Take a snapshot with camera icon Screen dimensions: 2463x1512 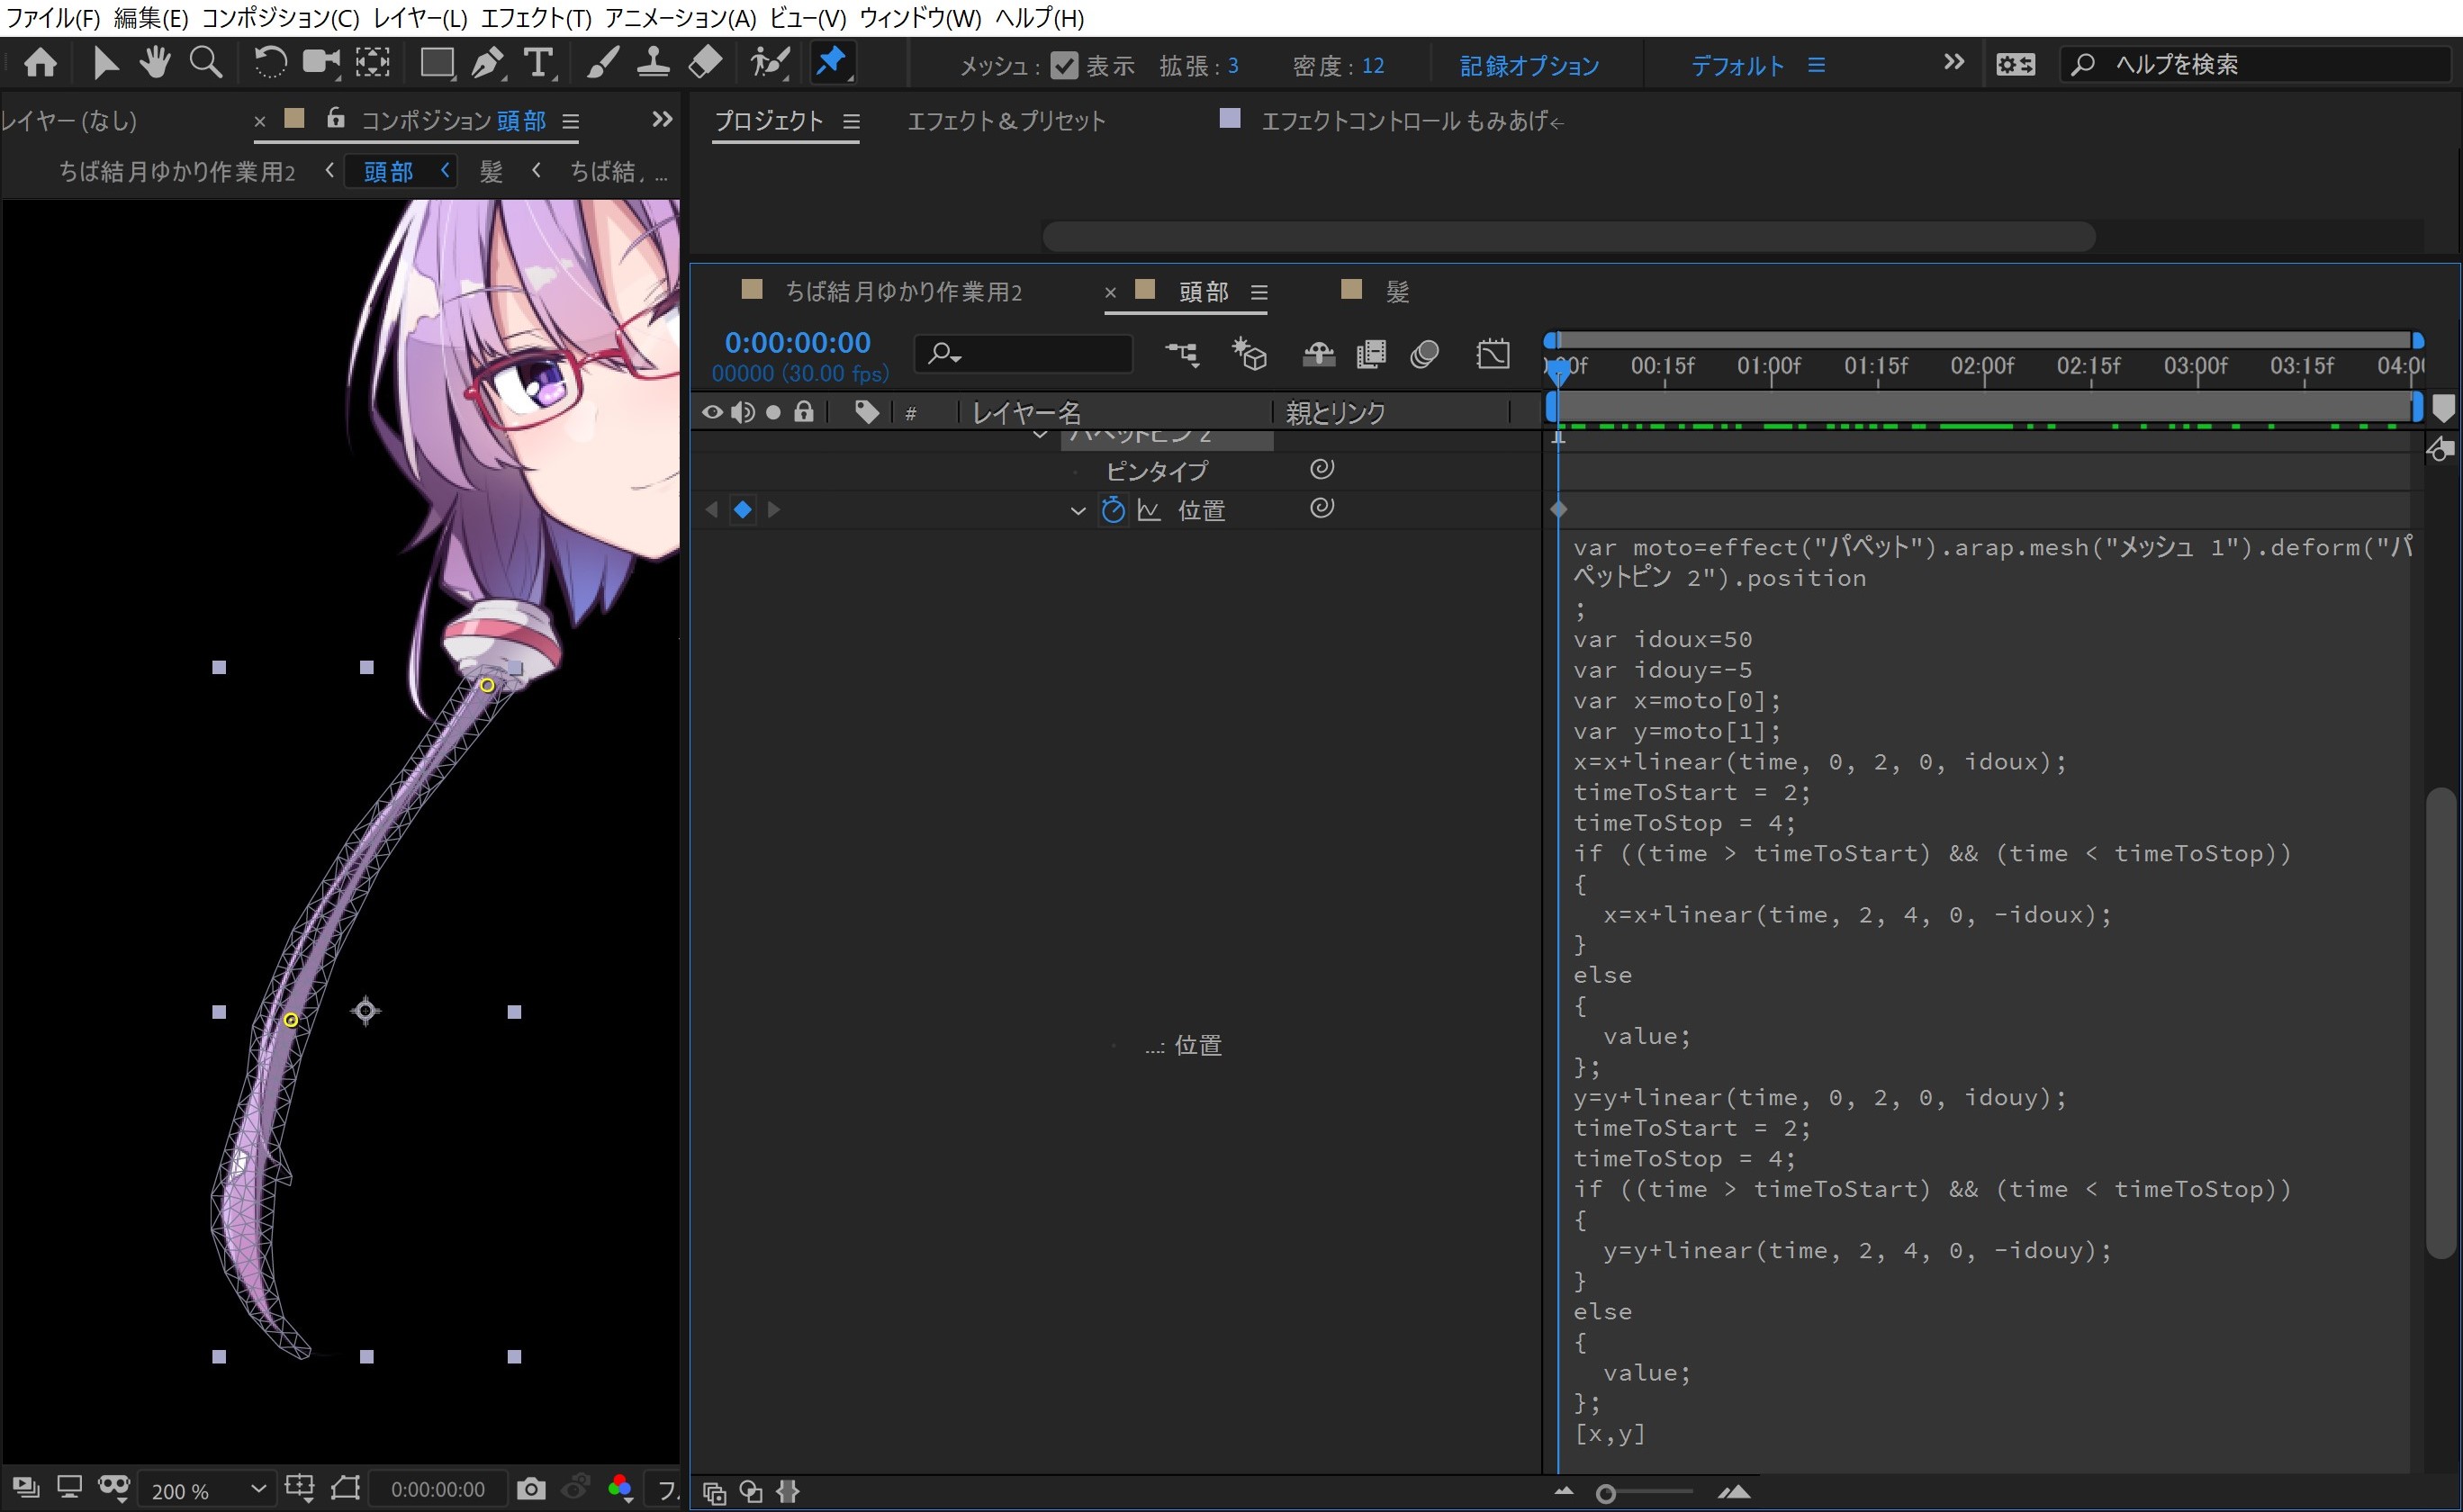coord(531,1489)
